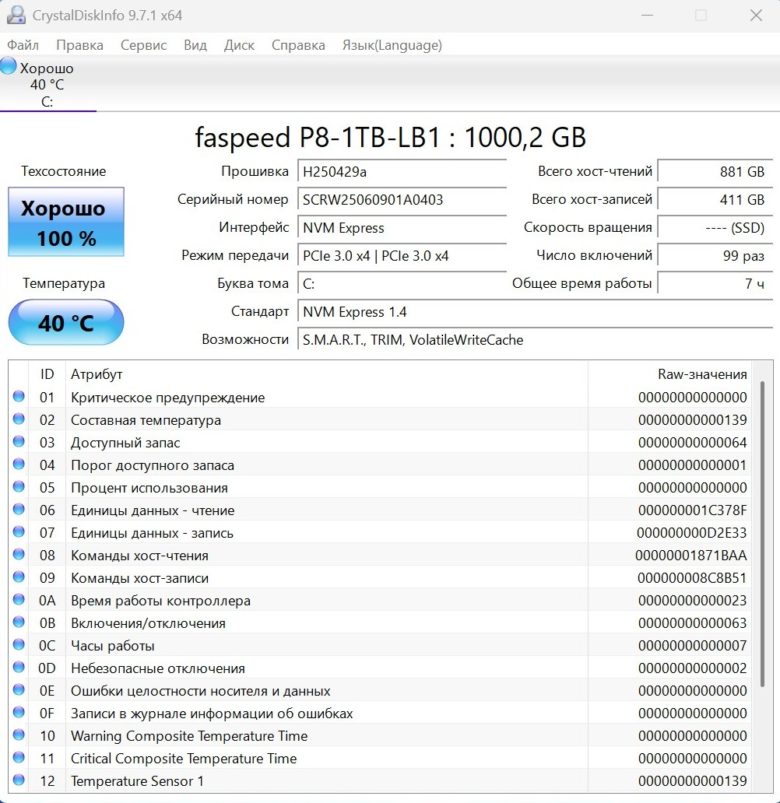Click the status orb for Единицы данных - запись
The image size is (780, 803).
(19, 532)
